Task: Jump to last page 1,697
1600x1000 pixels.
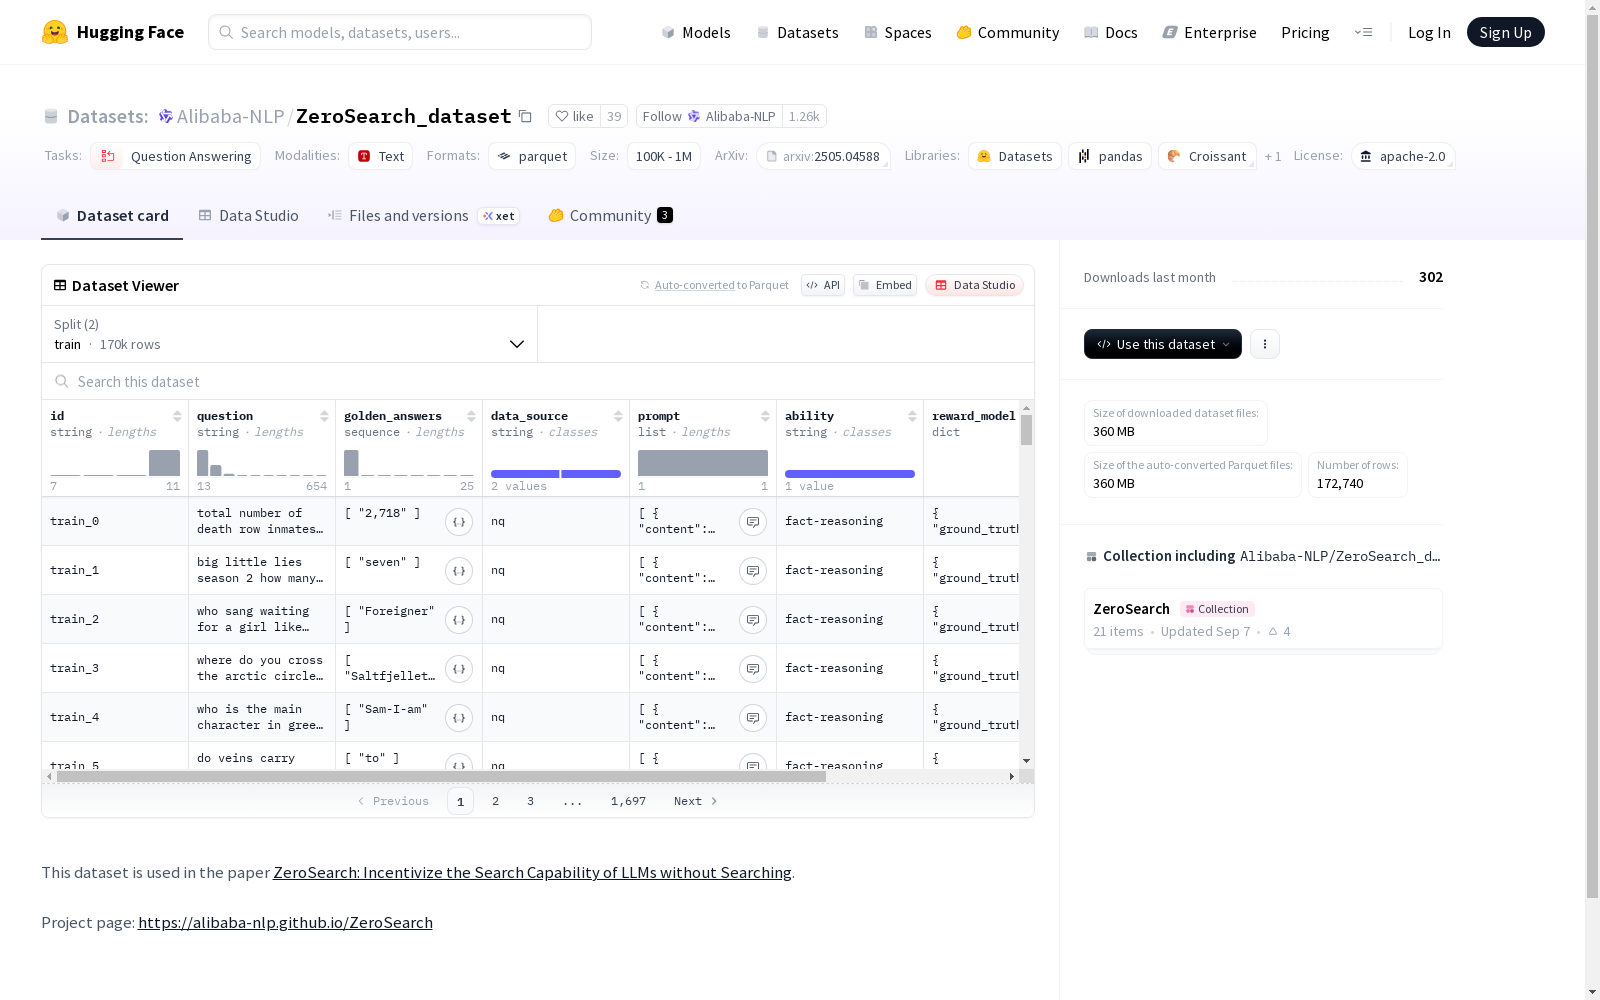Action: point(628,801)
